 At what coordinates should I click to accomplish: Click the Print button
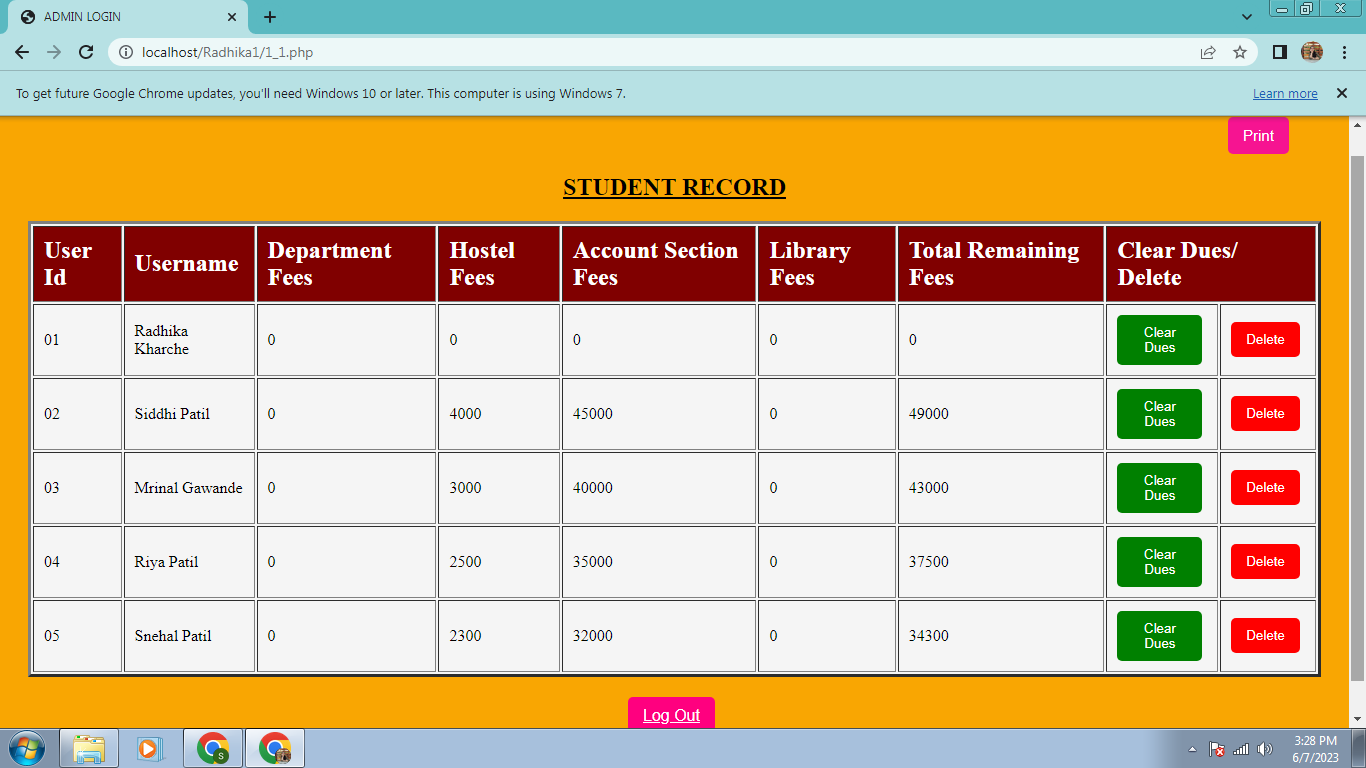pyautogui.click(x=1257, y=135)
